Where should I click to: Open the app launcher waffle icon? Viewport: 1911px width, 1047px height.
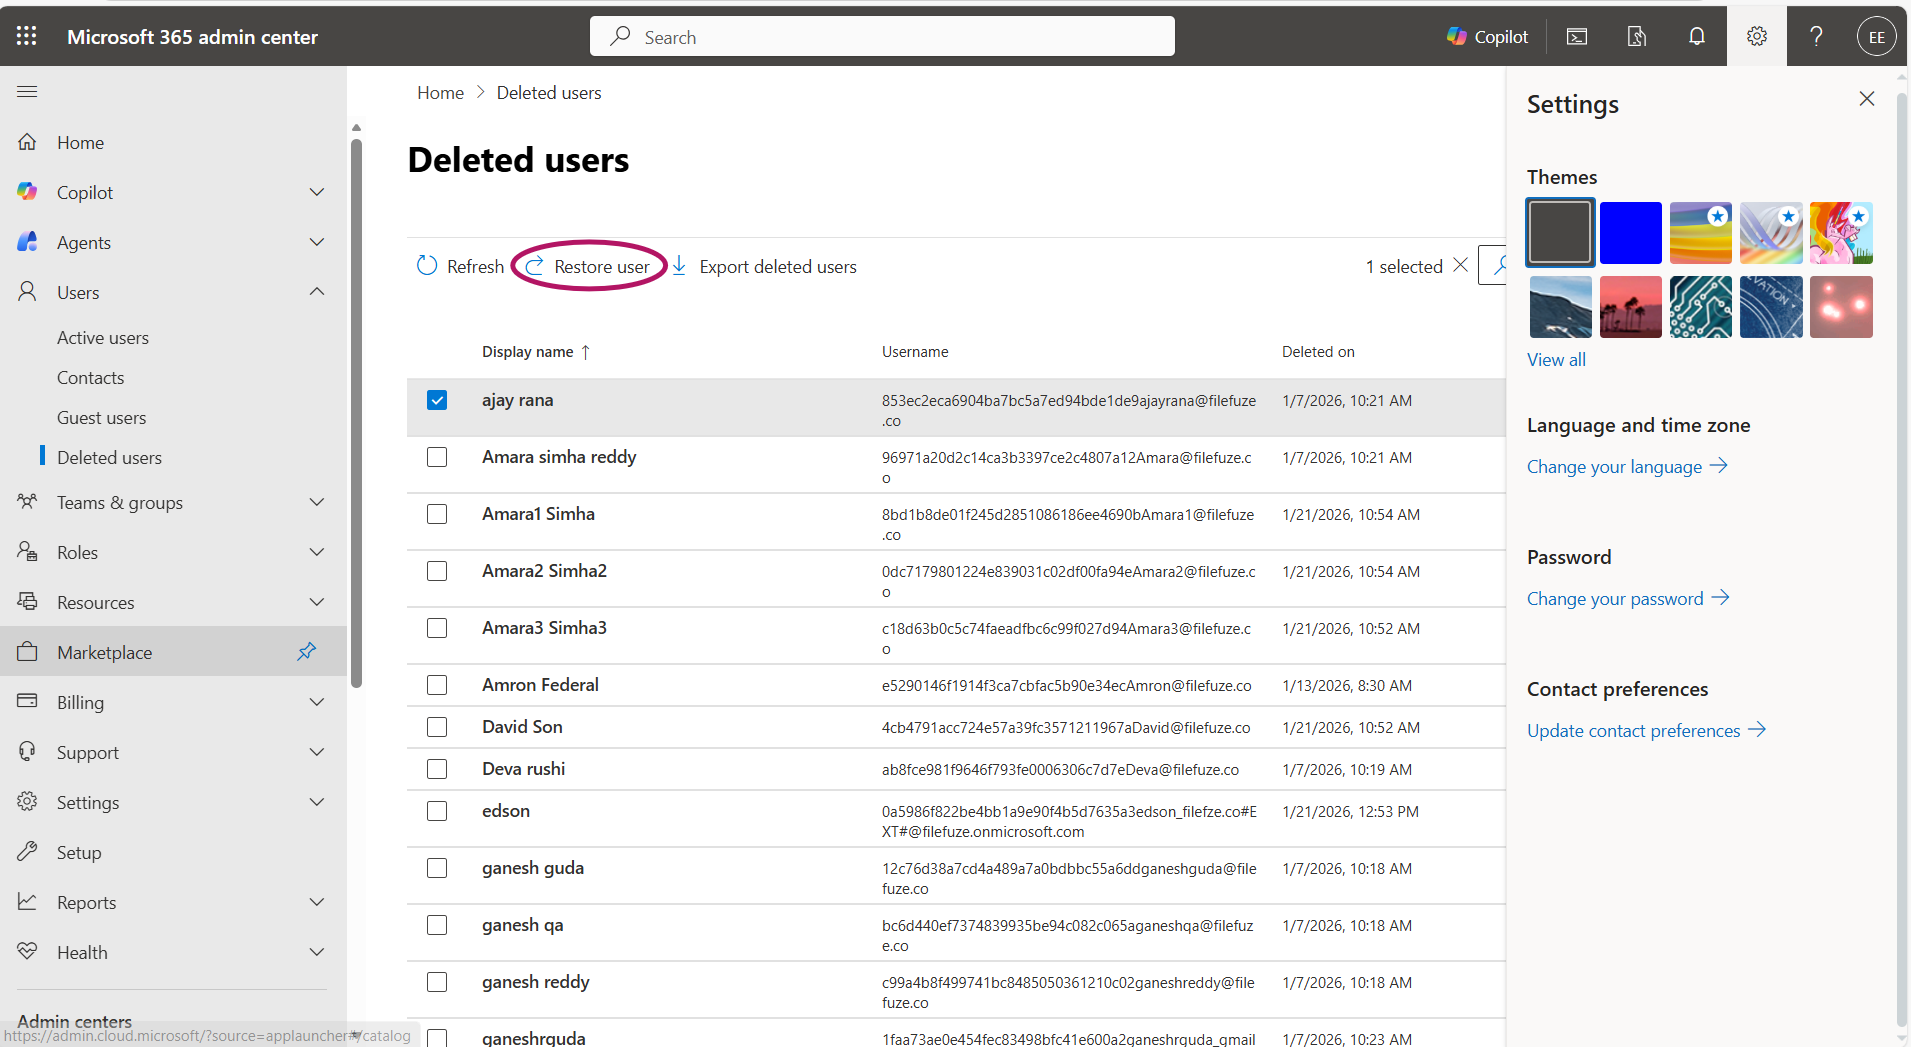[26, 36]
